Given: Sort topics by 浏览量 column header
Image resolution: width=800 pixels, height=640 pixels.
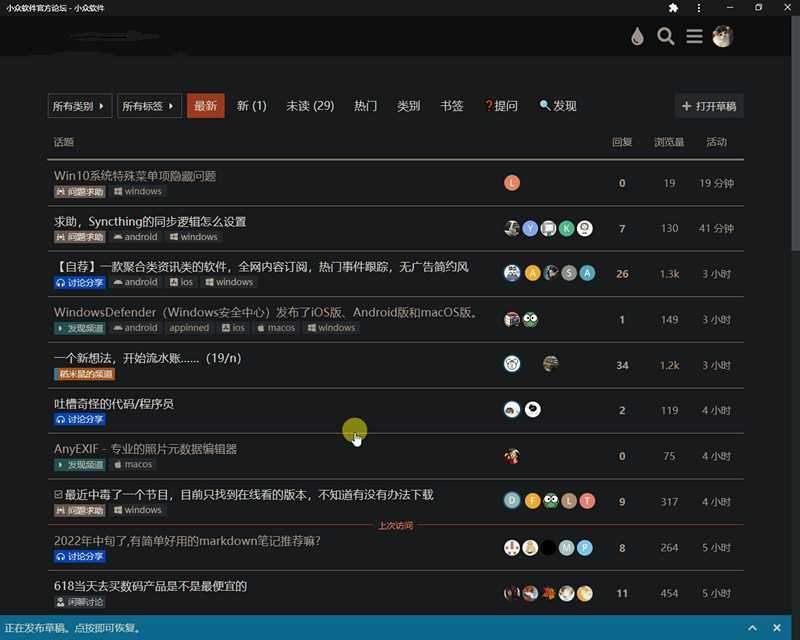Looking at the screenshot, I should coord(669,142).
